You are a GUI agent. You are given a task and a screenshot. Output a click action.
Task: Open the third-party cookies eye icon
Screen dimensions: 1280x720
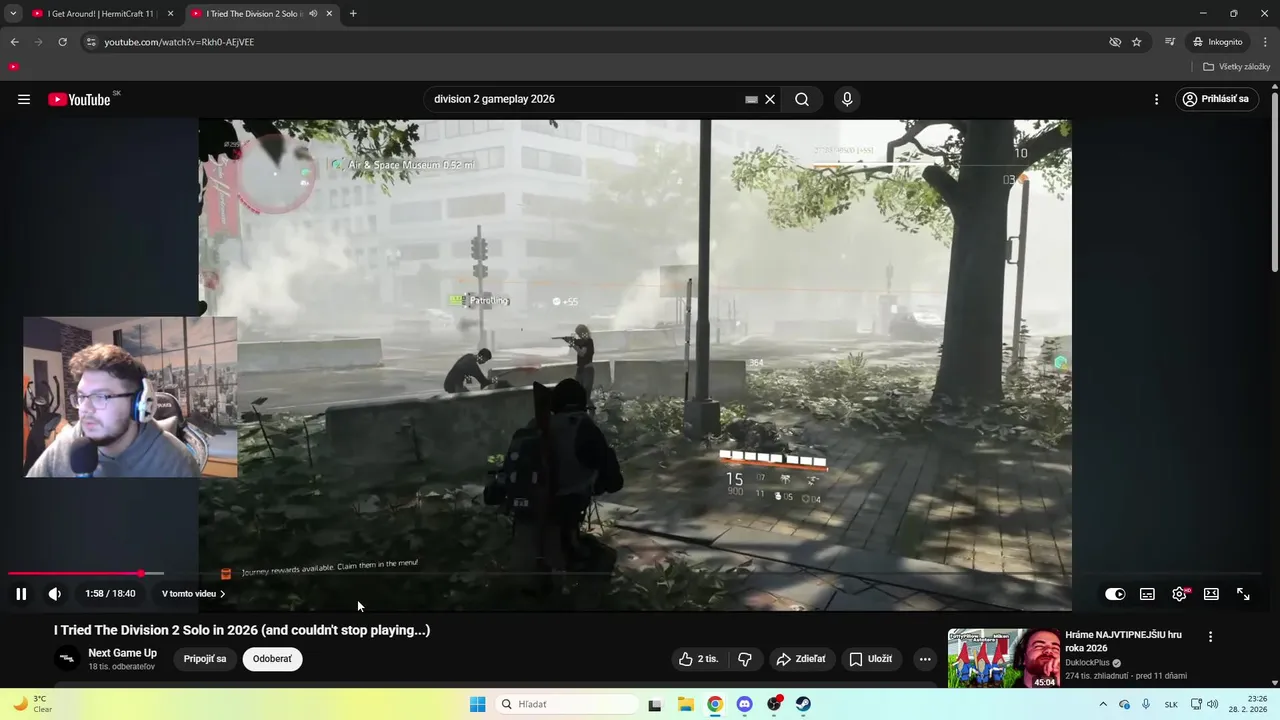[x=1115, y=42]
